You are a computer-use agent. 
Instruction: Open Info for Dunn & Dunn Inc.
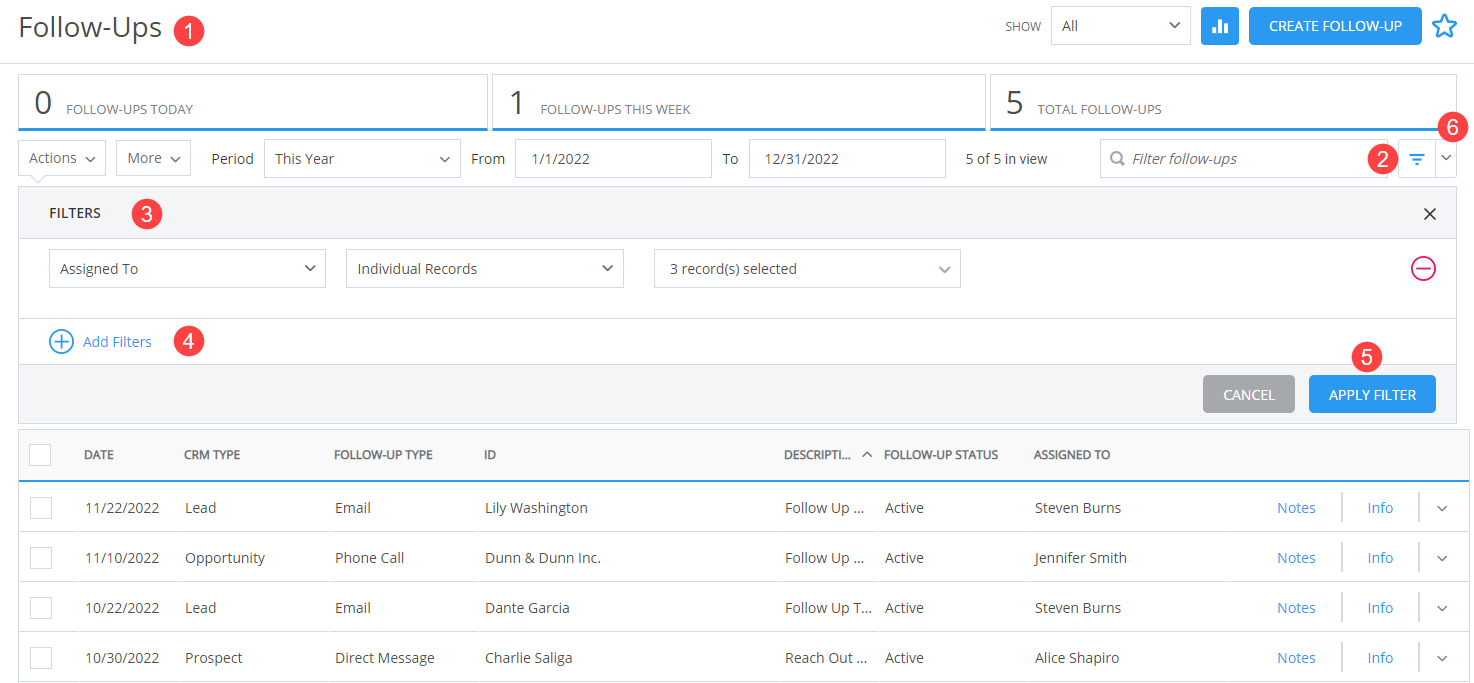click(1380, 558)
